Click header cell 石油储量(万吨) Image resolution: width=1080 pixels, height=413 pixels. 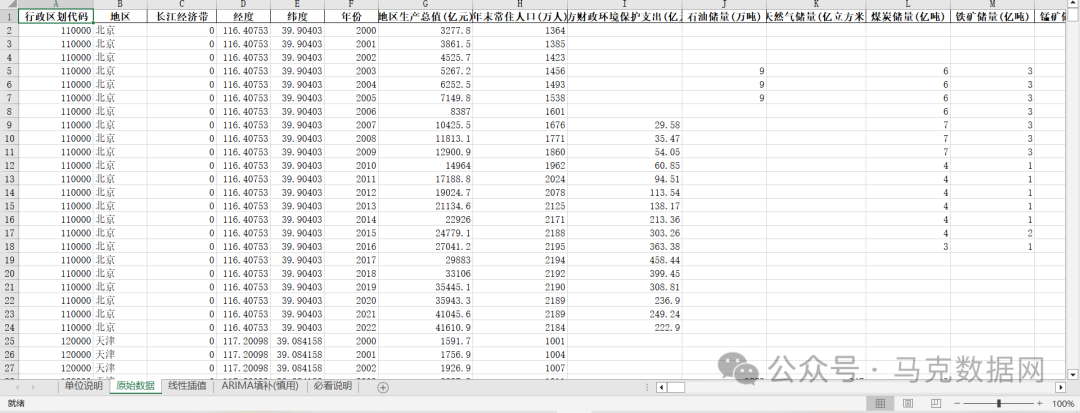pyautogui.click(x=724, y=17)
